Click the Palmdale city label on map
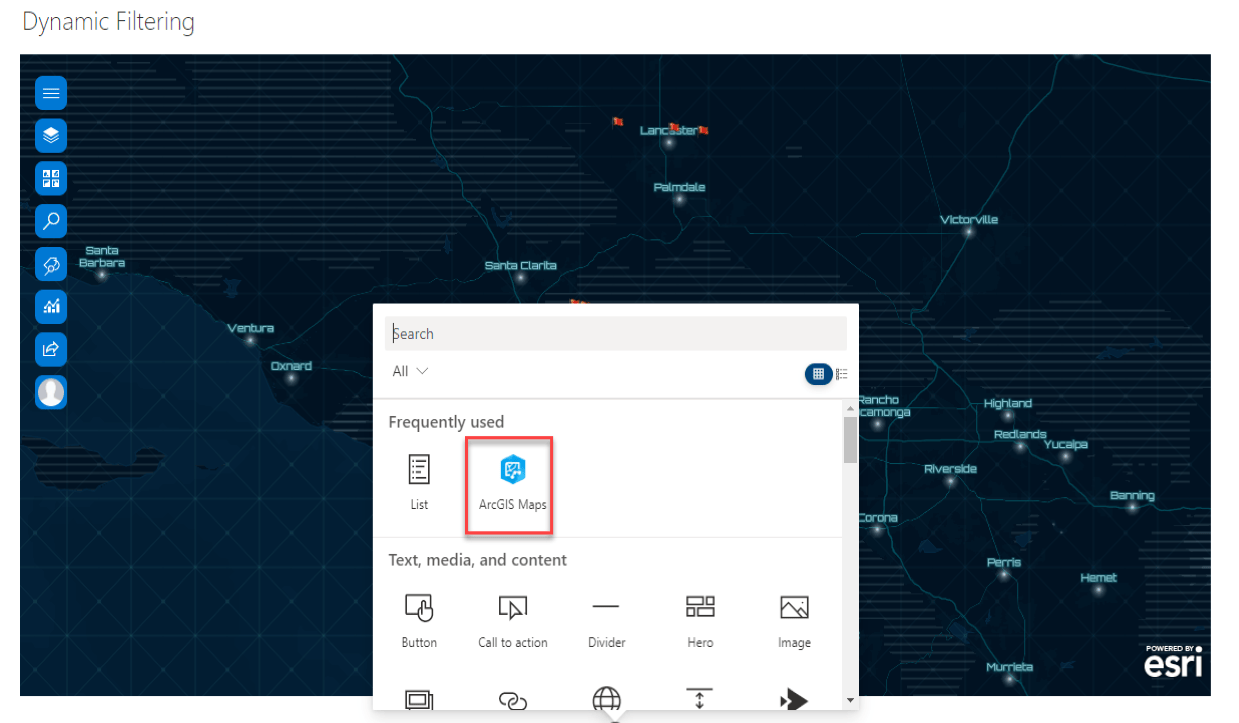Screen dimensions: 1239x723 click(680, 187)
